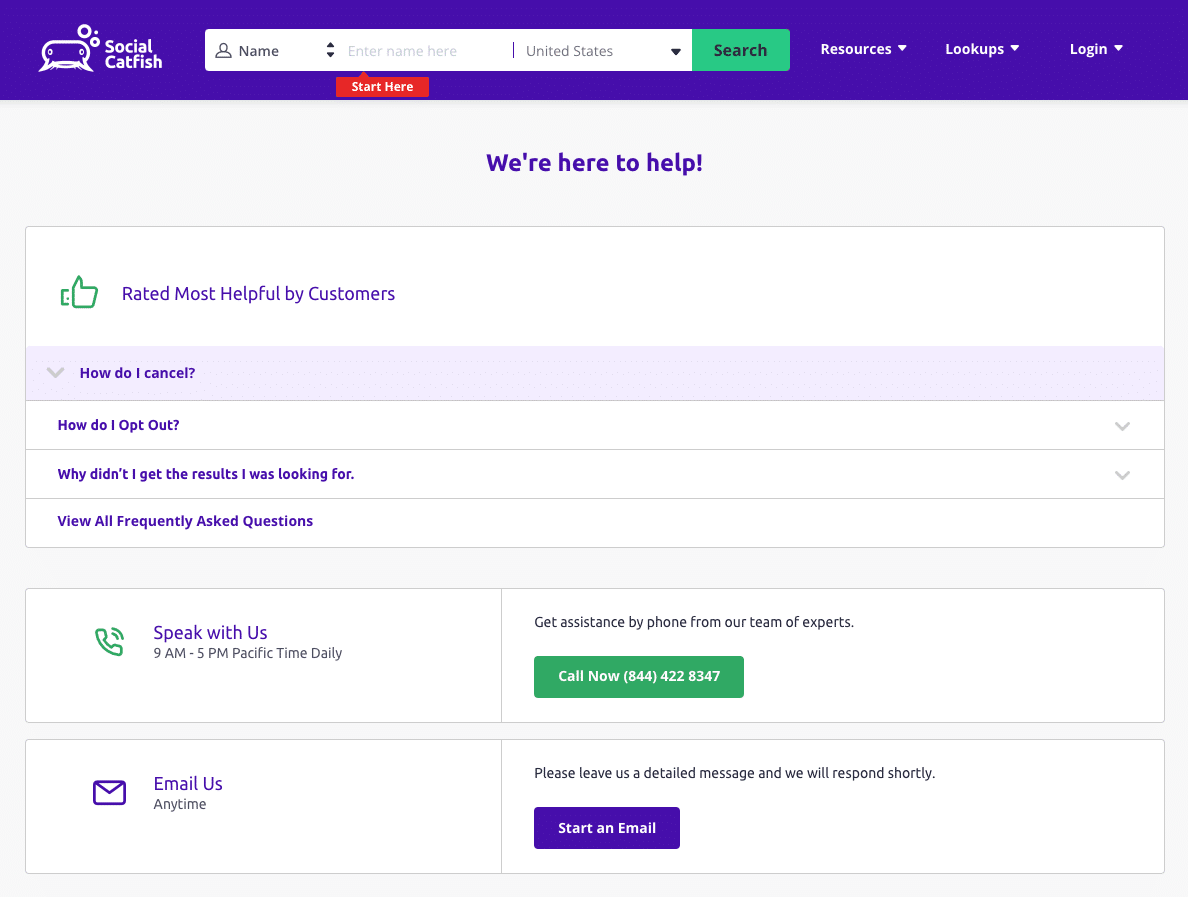This screenshot has width=1188, height=897.
Task: Focus the 'Enter name here' input field
Action: click(x=426, y=51)
